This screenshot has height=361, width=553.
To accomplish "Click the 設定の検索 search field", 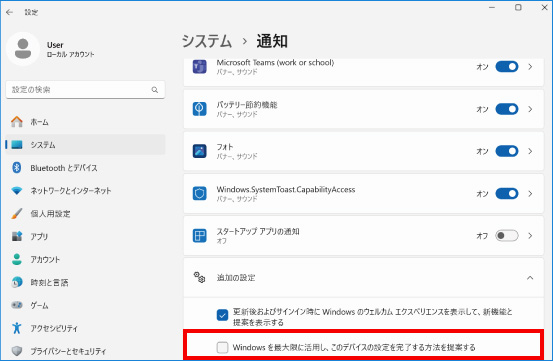I will (x=85, y=90).
